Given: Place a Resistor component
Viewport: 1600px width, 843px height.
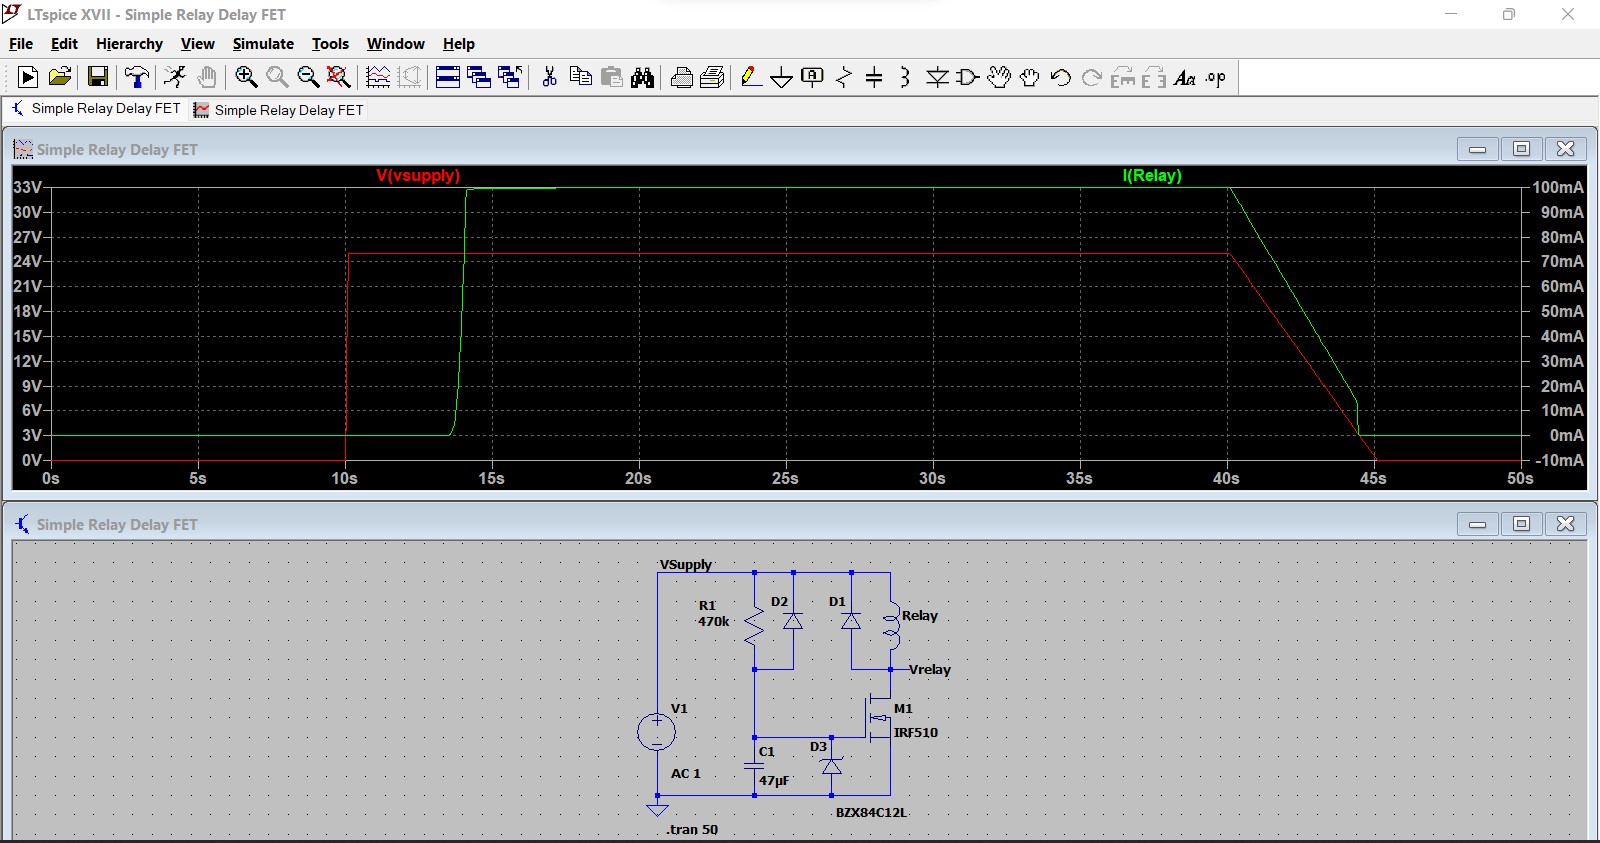Looking at the screenshot, I should tap(844, 77).
